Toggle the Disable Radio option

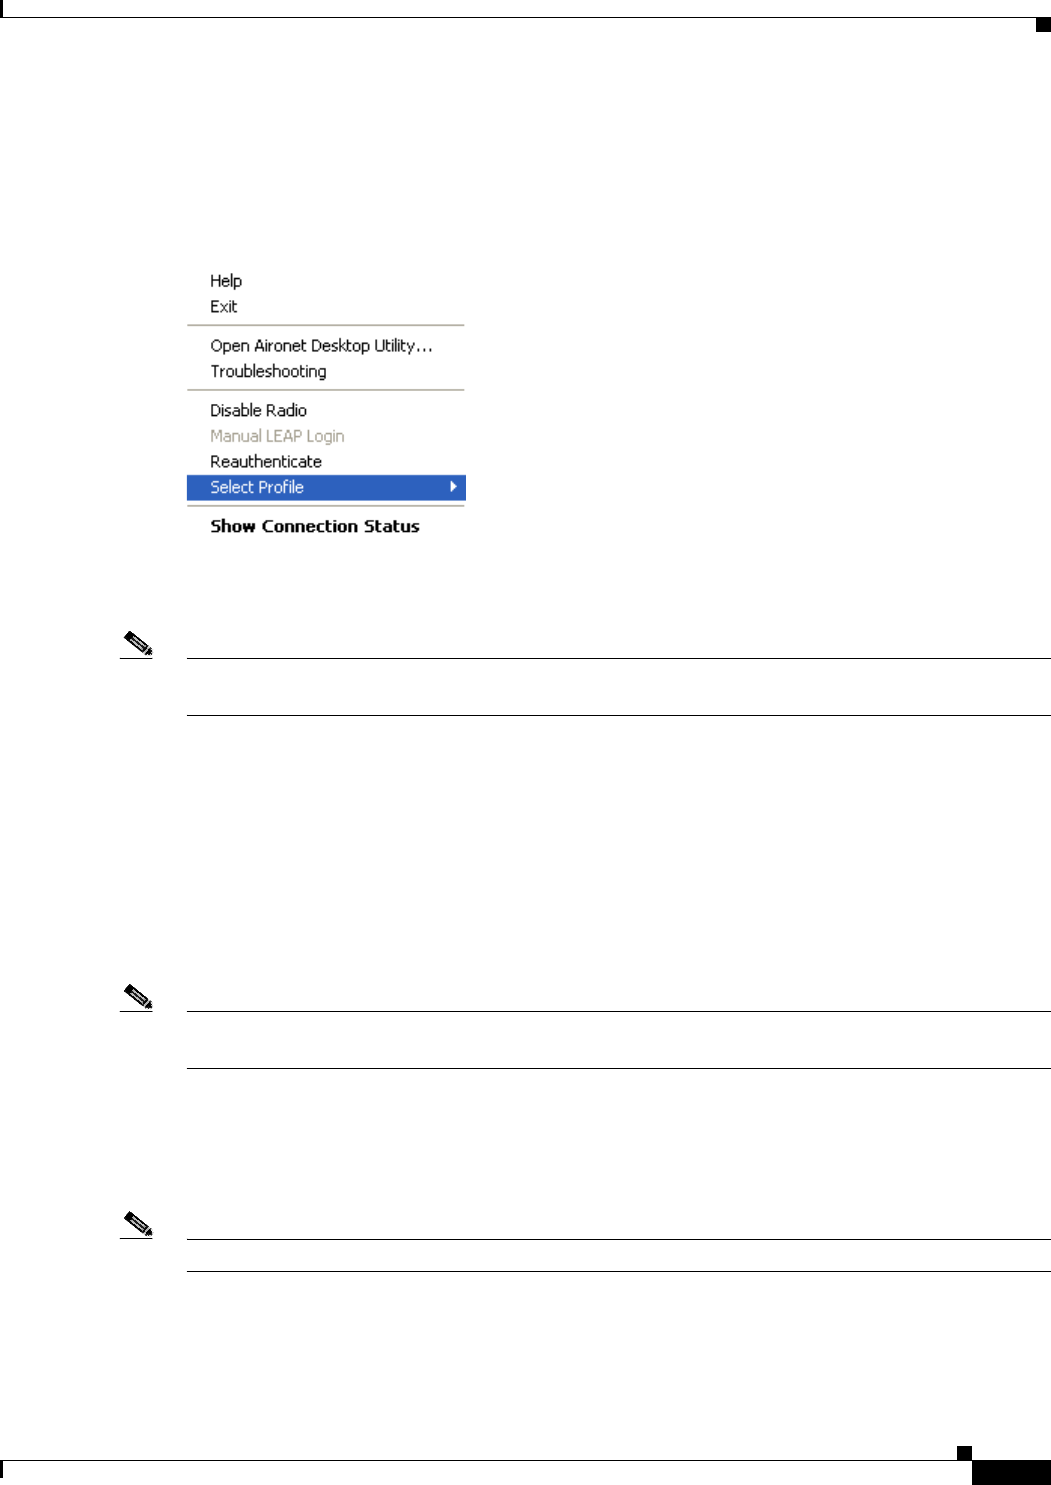point(258,410)
